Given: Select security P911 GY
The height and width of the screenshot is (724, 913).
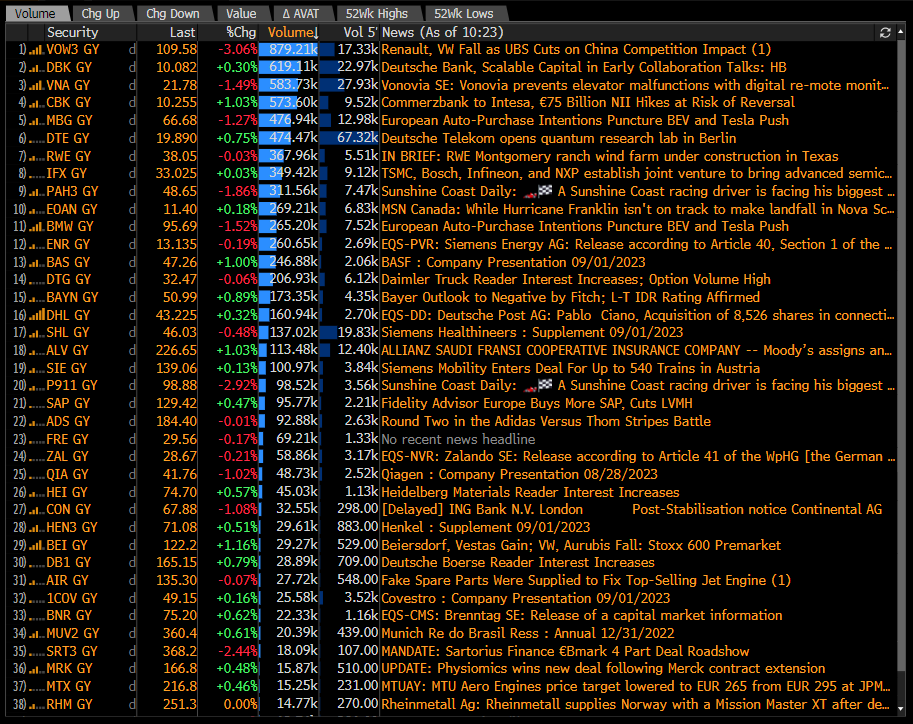Looking at the screenshot, I should (x=72, y=386).
